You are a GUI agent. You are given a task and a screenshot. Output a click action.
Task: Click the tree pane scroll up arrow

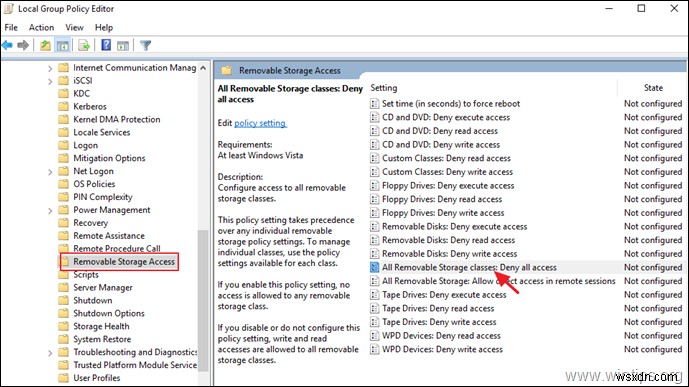203,68
